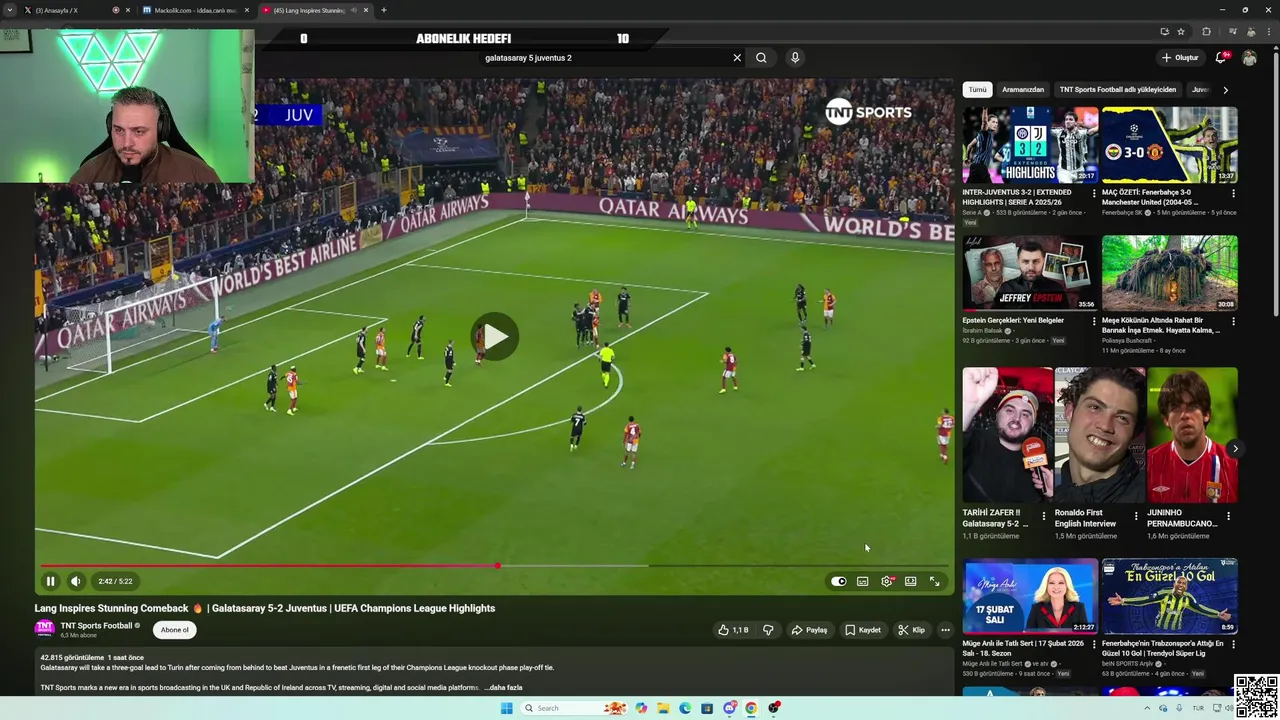
Task: Open a new Chrome tab with plus
Action: pyautogui.click(x=384, y=10)
